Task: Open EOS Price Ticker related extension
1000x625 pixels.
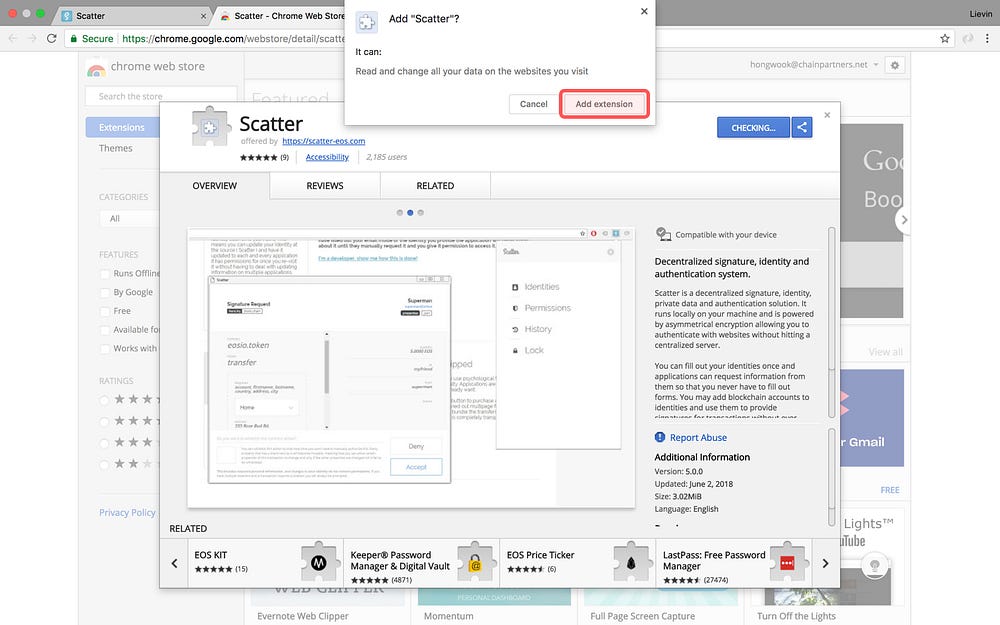Action: point(577,562)
